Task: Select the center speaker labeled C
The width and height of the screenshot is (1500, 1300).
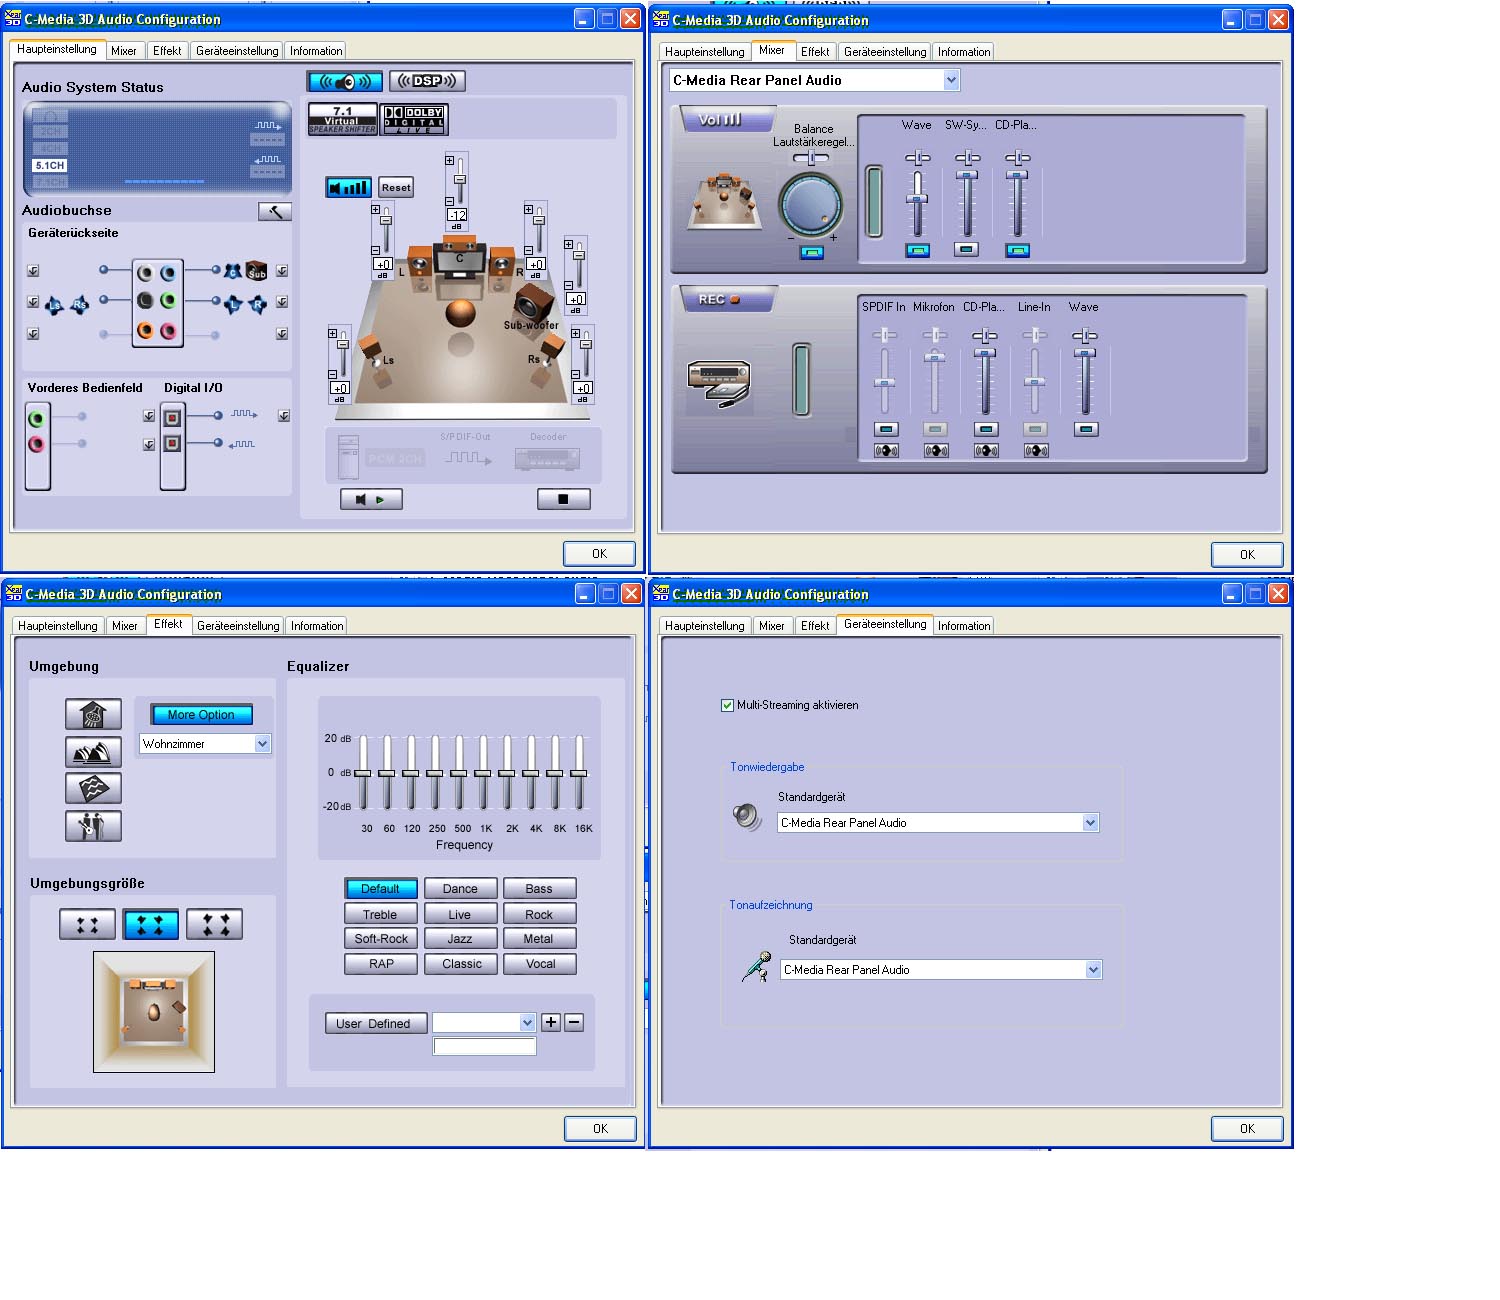Action: click(460, 261)
